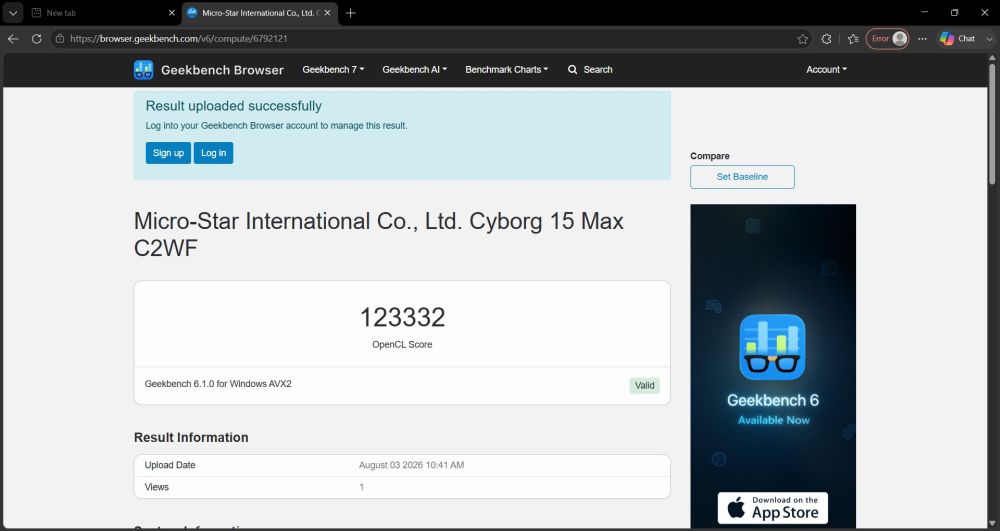Click the Cyborg 15 Max C2WF page title

(x=379, y=234)
